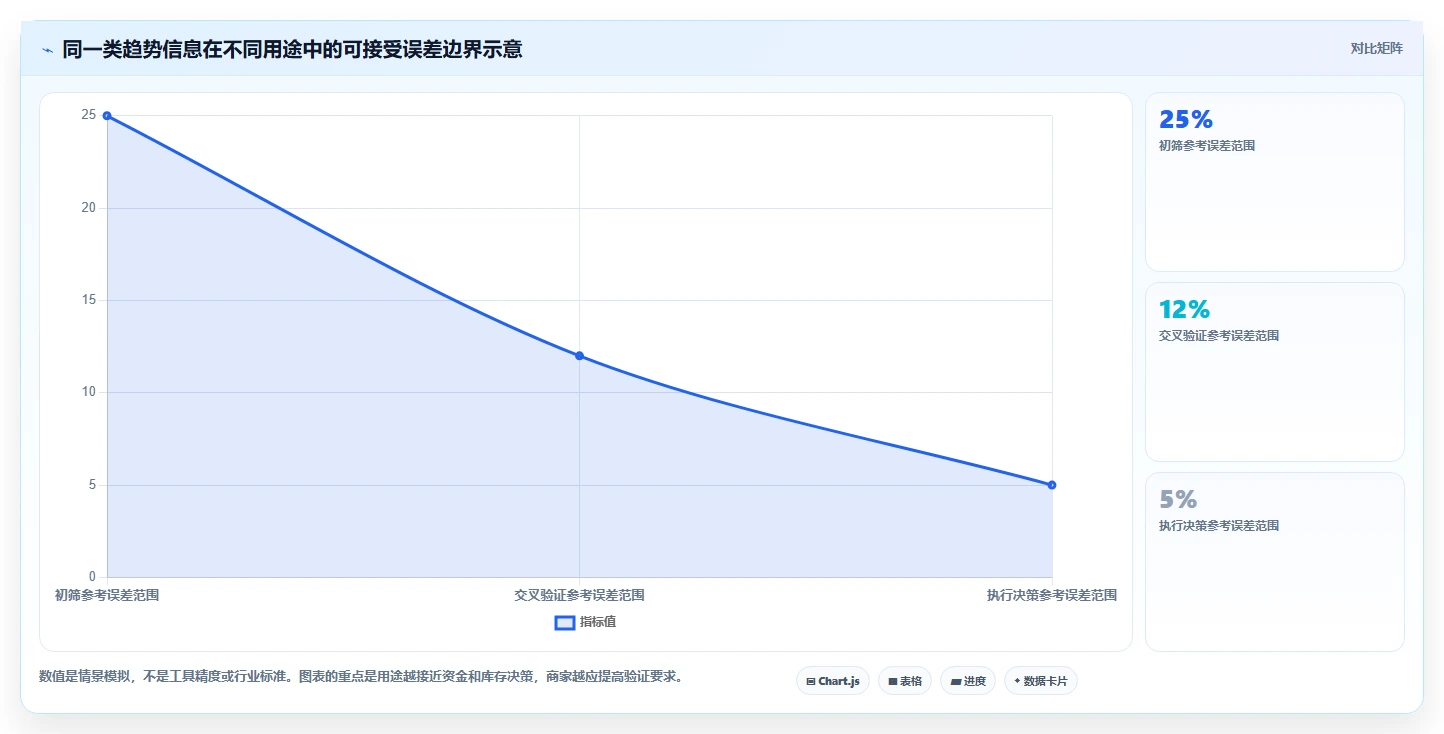Click the data point at value 5
1444x734 pixels.
(x=1052, y=485)
